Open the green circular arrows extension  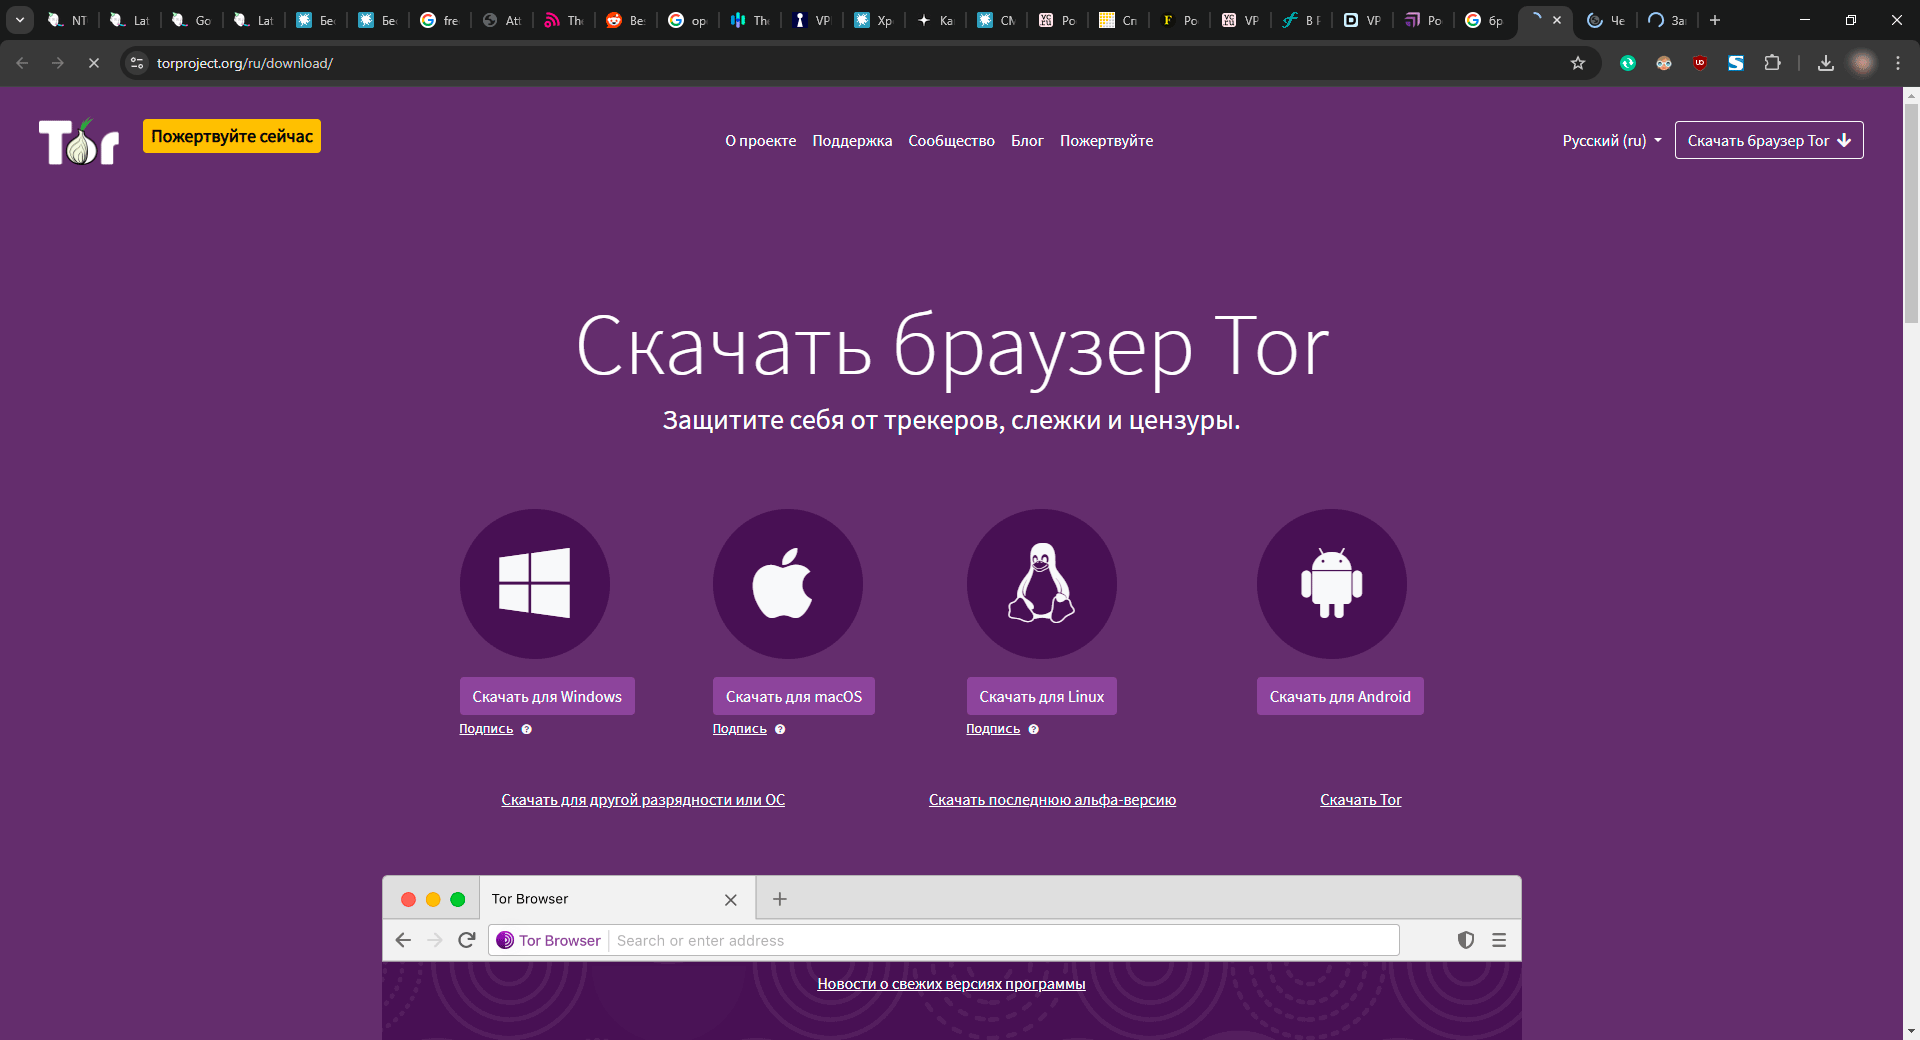pos(1628,63)
